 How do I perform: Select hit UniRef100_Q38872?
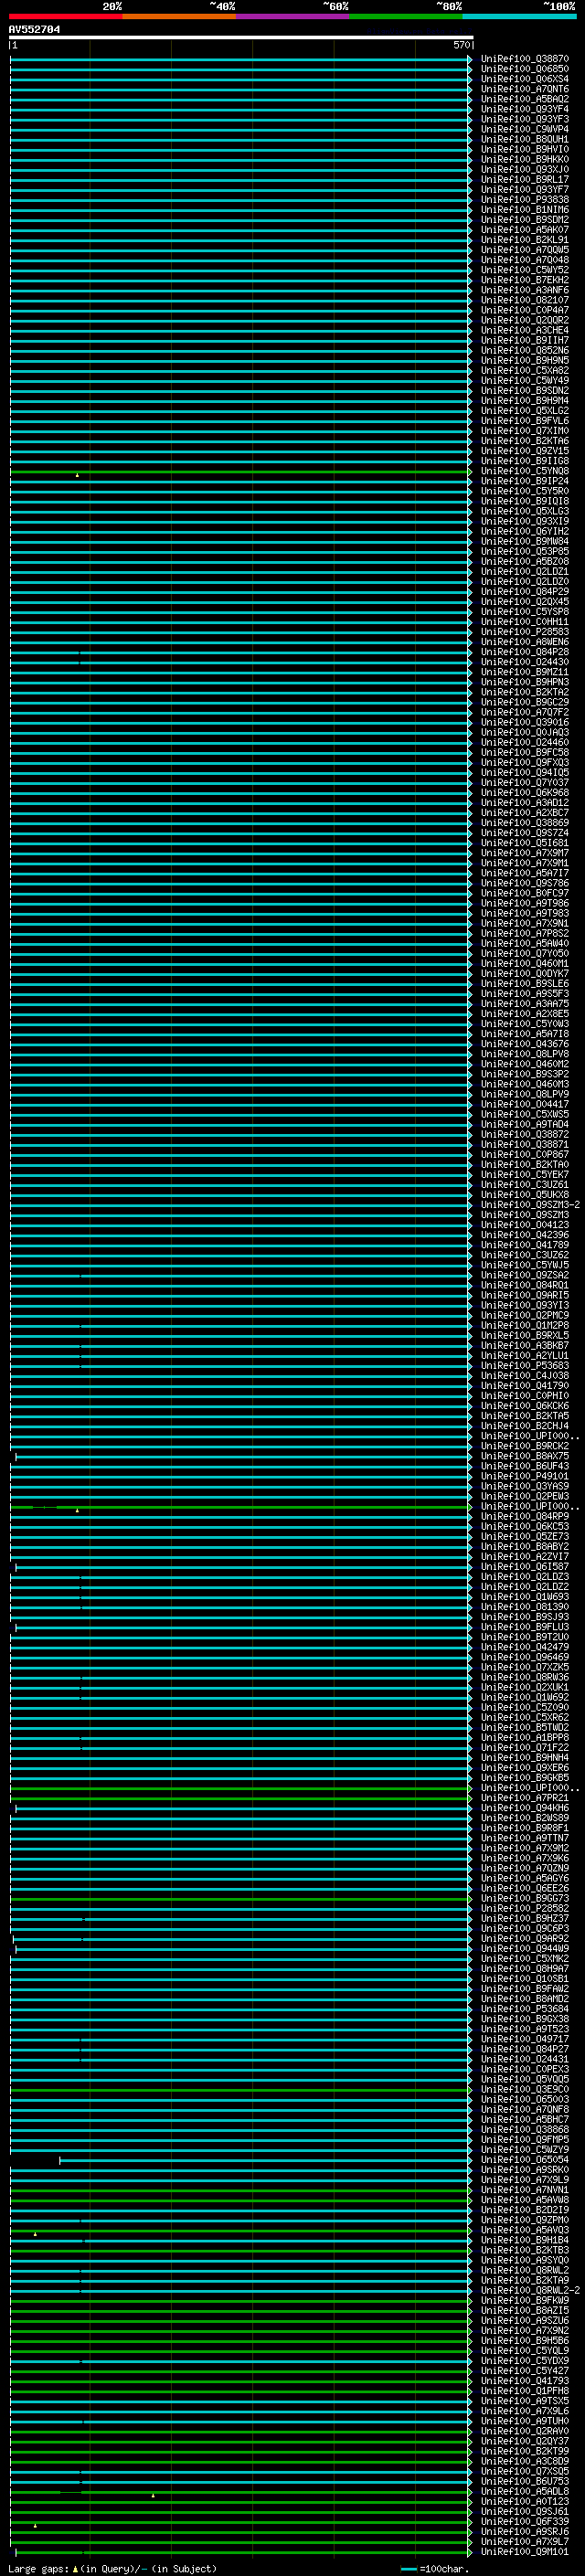click(x=525, y=1134)
